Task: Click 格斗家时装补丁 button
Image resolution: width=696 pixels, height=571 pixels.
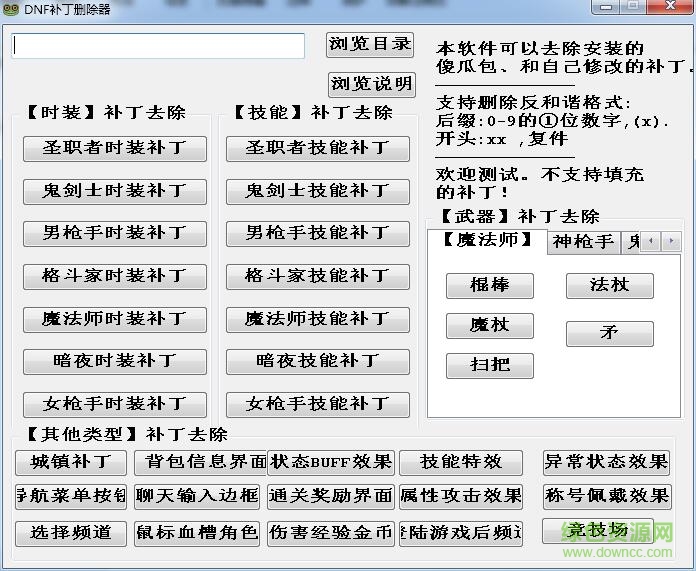Action: 115,277
